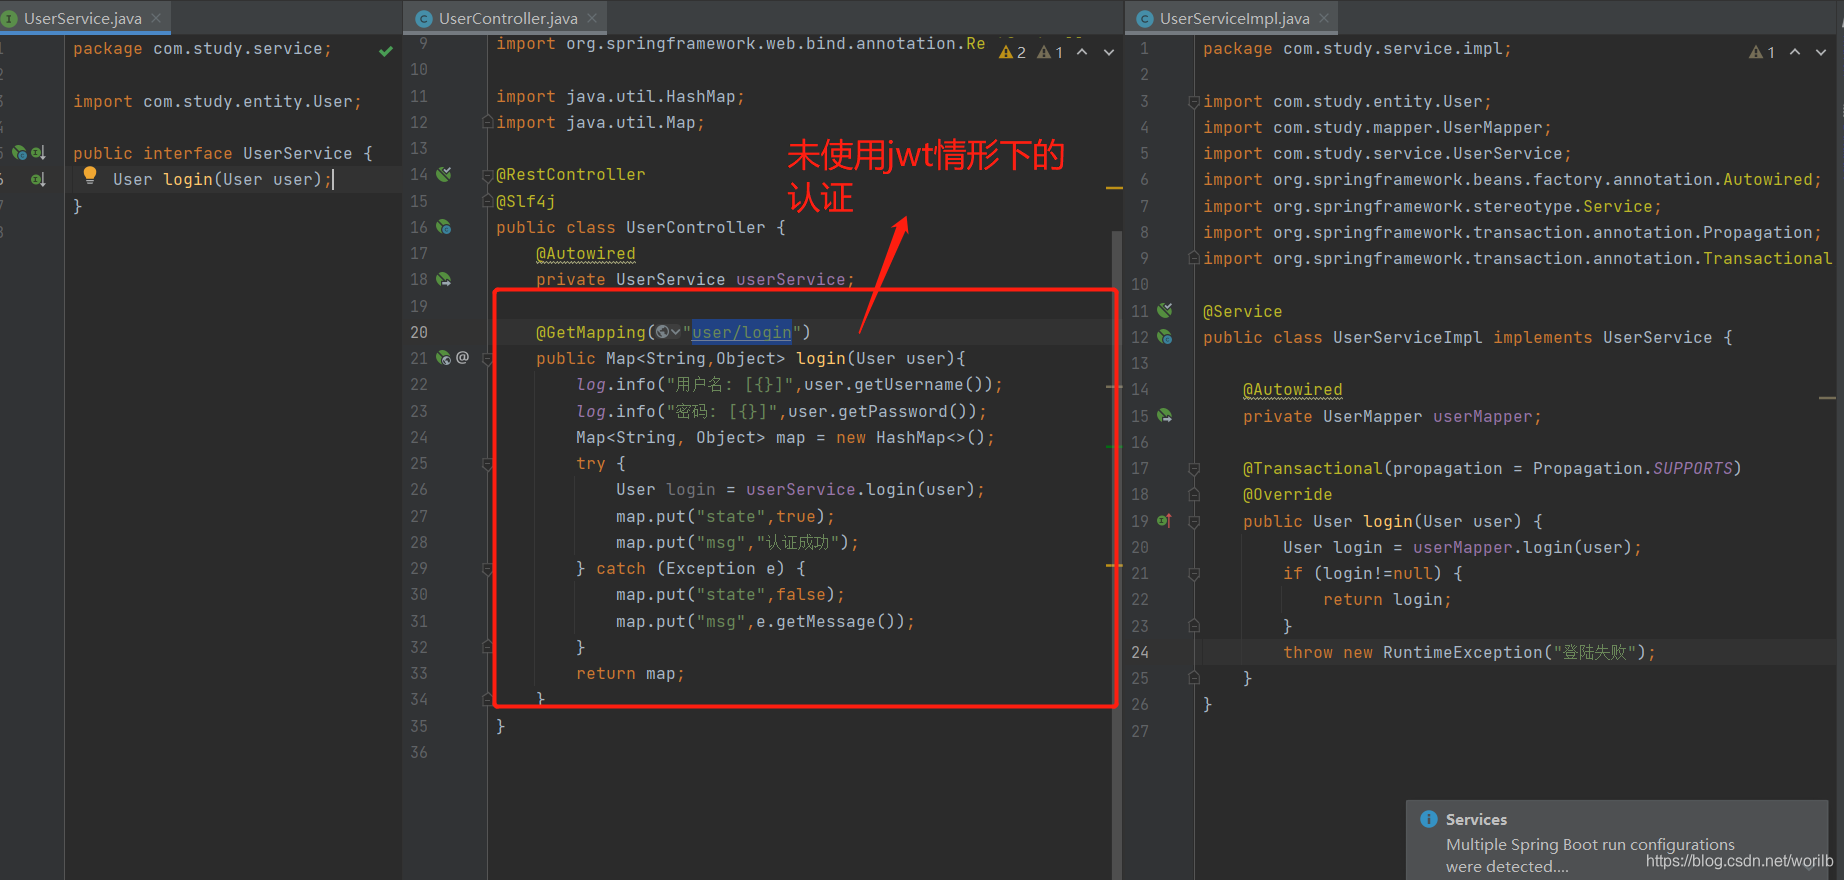1844x880 pixels.
Task: Click the intention light bulb beside login(User user)
Action: tap(90, 175)
